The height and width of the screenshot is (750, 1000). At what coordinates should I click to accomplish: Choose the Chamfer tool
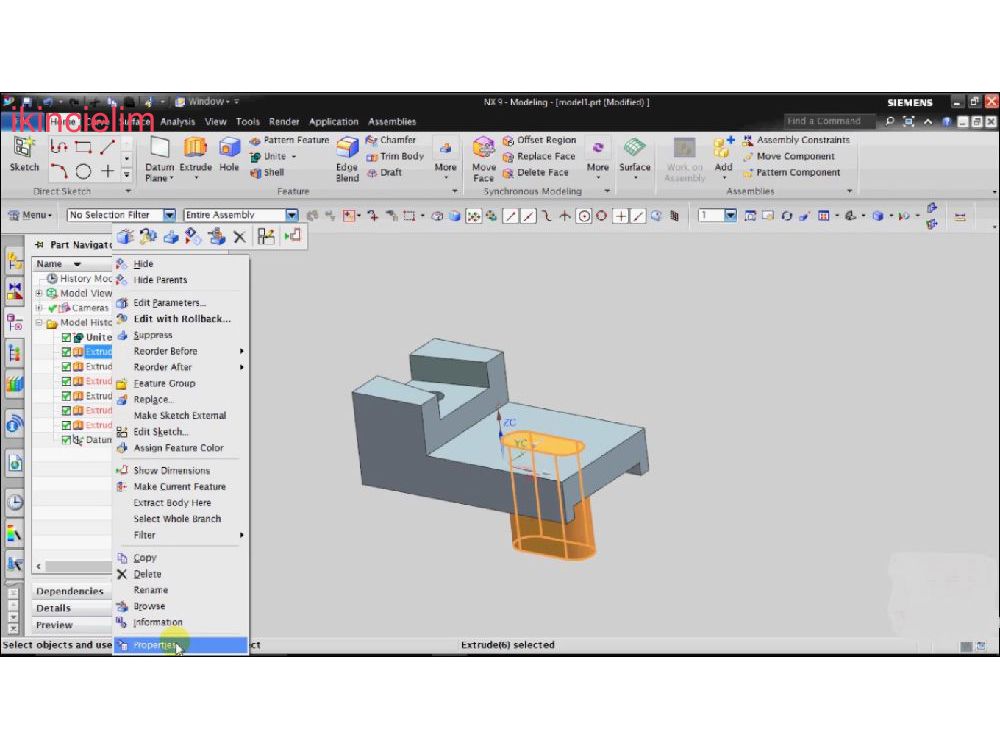(x=390, y=140)
